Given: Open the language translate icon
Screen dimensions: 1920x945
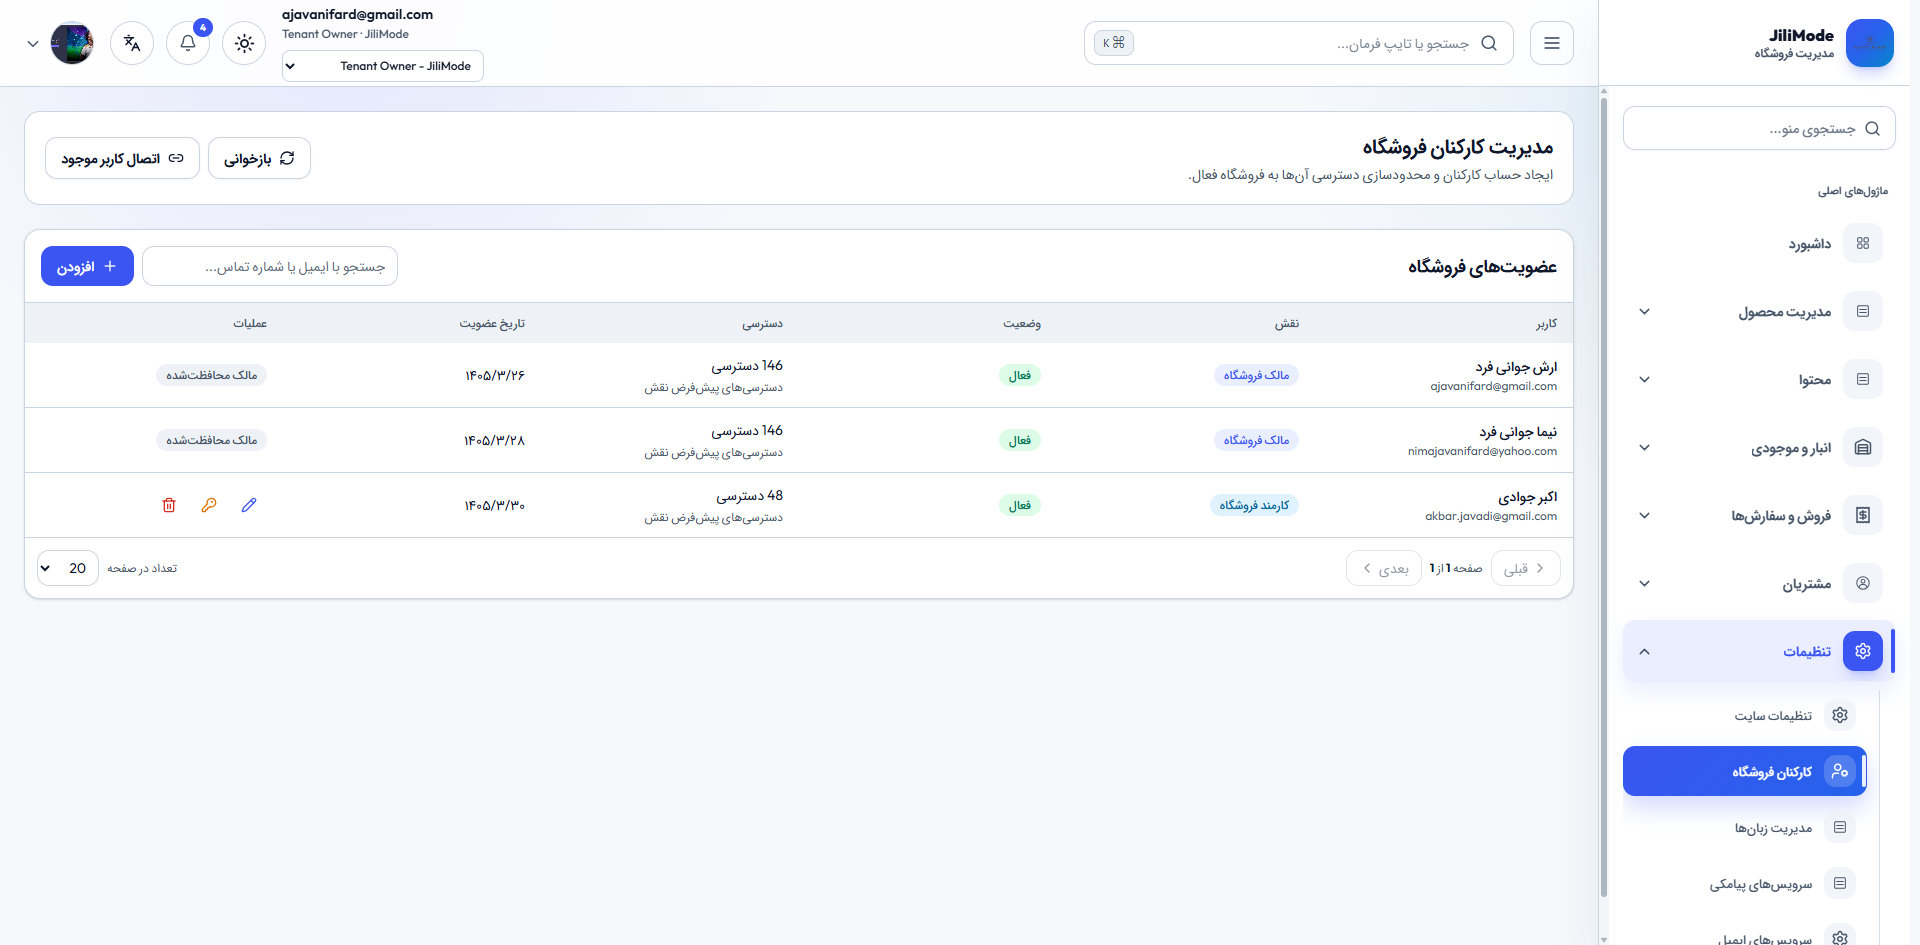Looking at the screenshot, I should point(132,43).
